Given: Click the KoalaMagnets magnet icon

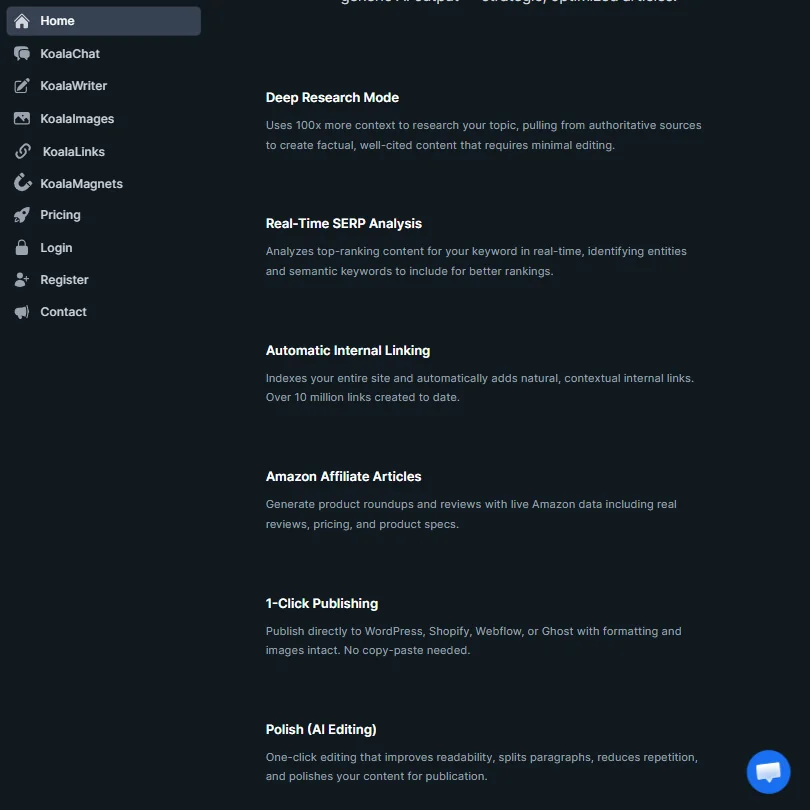Looking at the screenshot, I should (22, 183).
